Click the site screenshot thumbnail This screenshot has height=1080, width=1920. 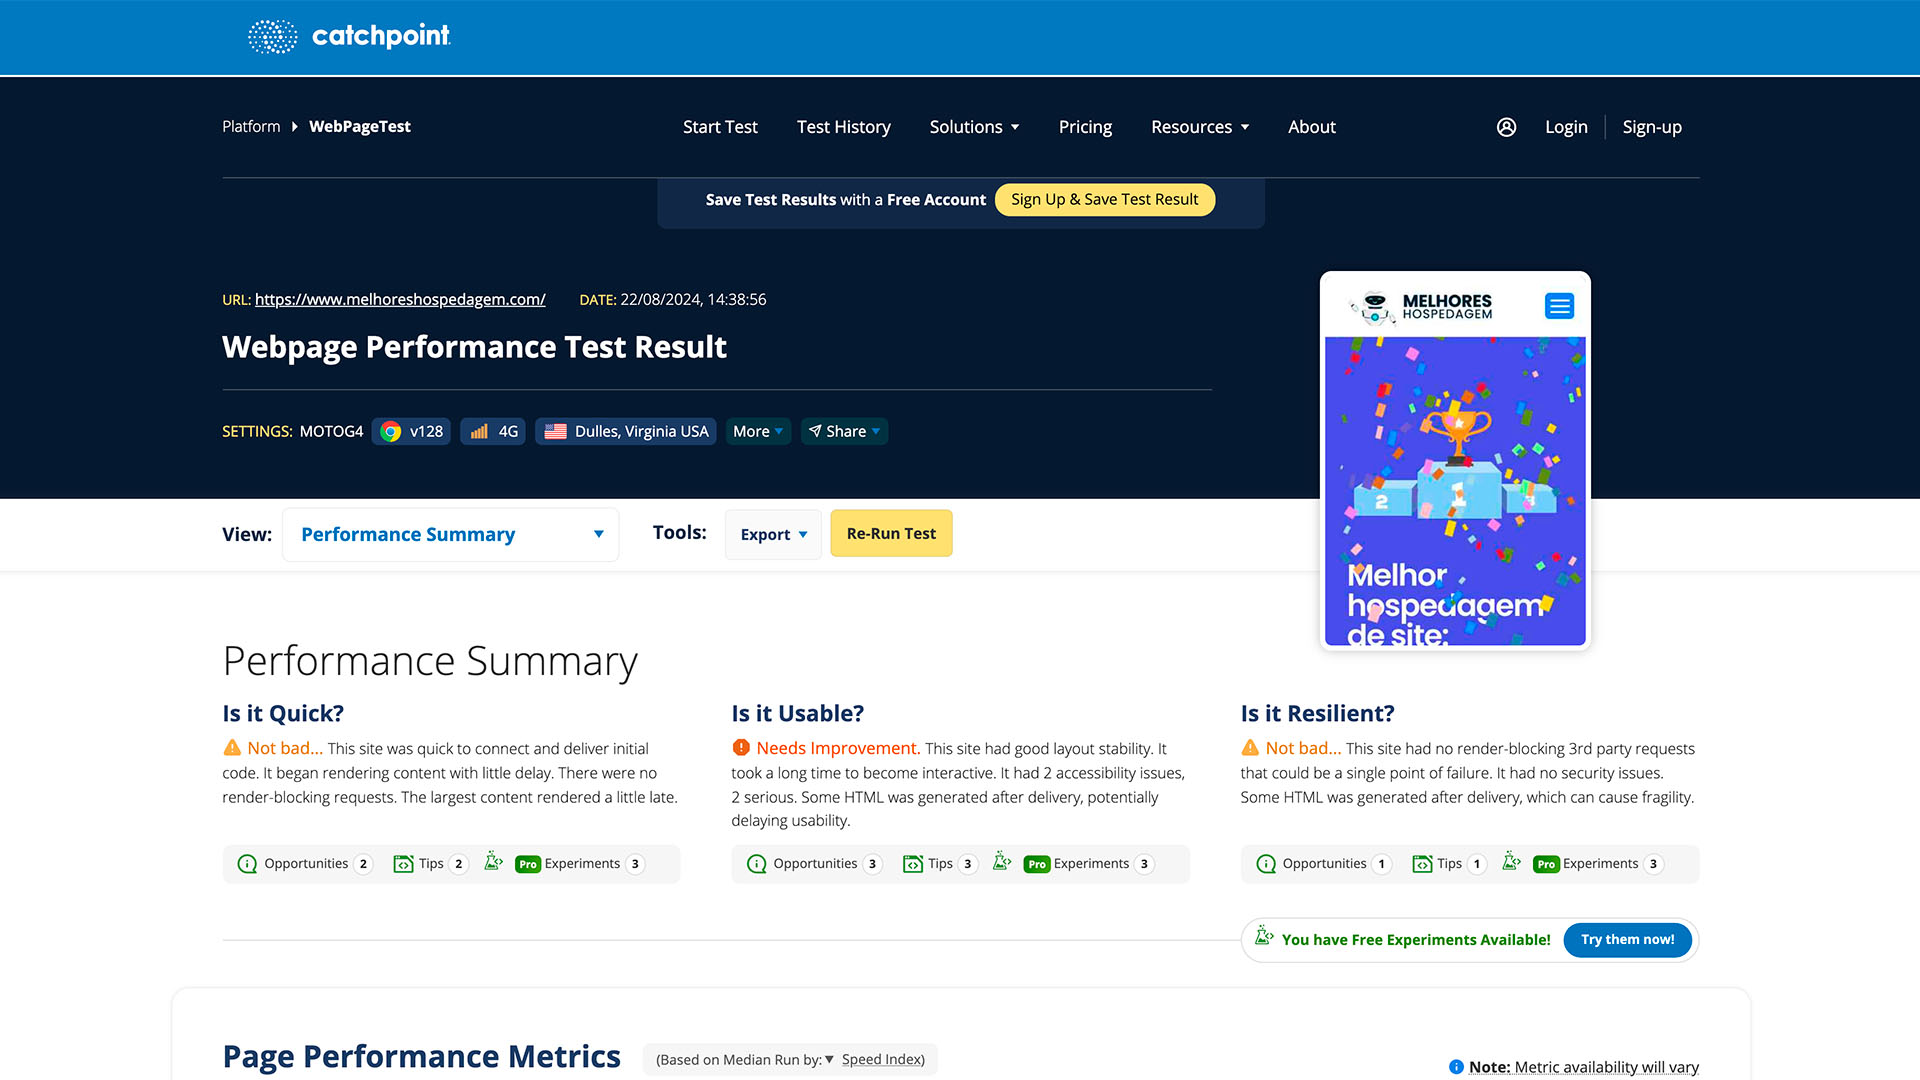(1455, 460)
